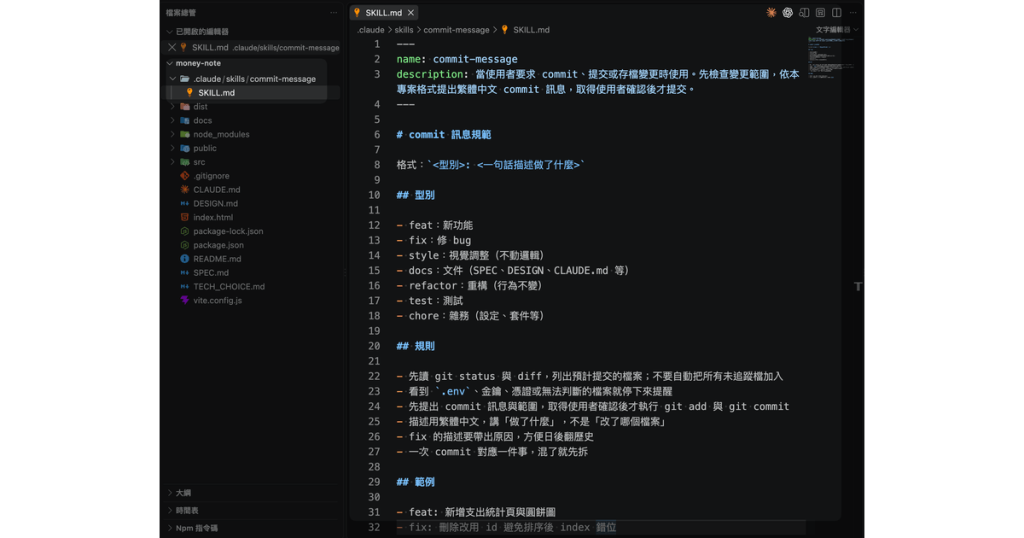The width and height of the screenshot is (1024, 538).
Task: Collapse the 已開啟的編輯器 section
Action: tap(170, 31)
